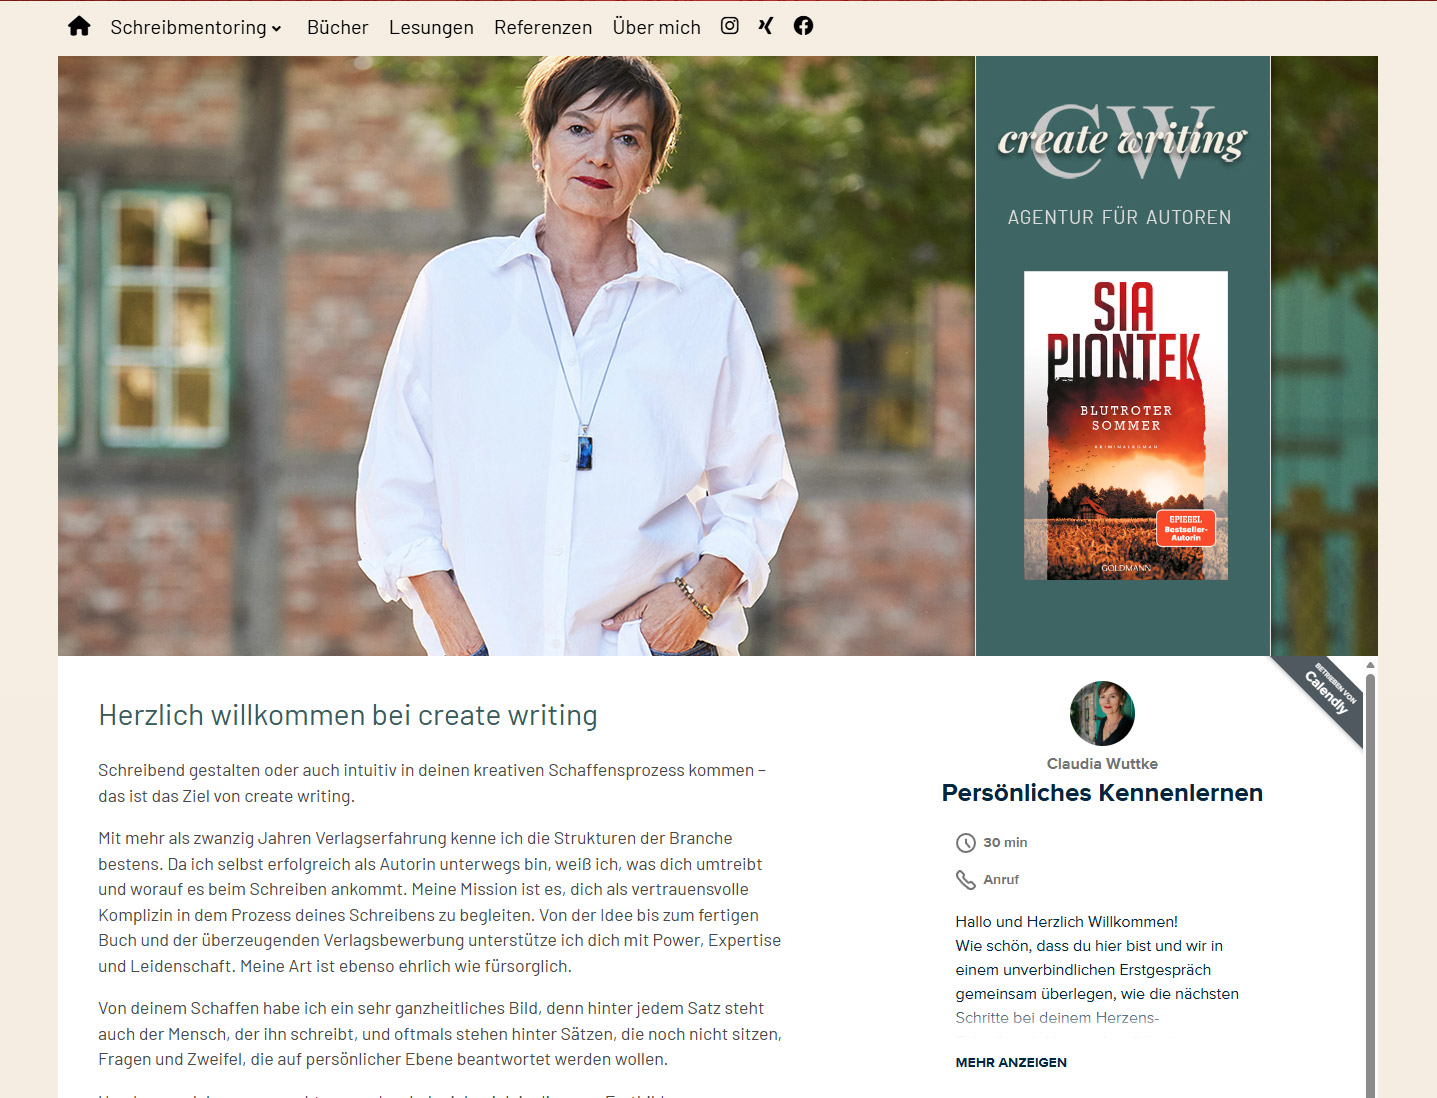Image resolution: width=1437 pixels, height=1098 pixels.
Task: Open the Instagram profile icon
Action: point(730,26)
